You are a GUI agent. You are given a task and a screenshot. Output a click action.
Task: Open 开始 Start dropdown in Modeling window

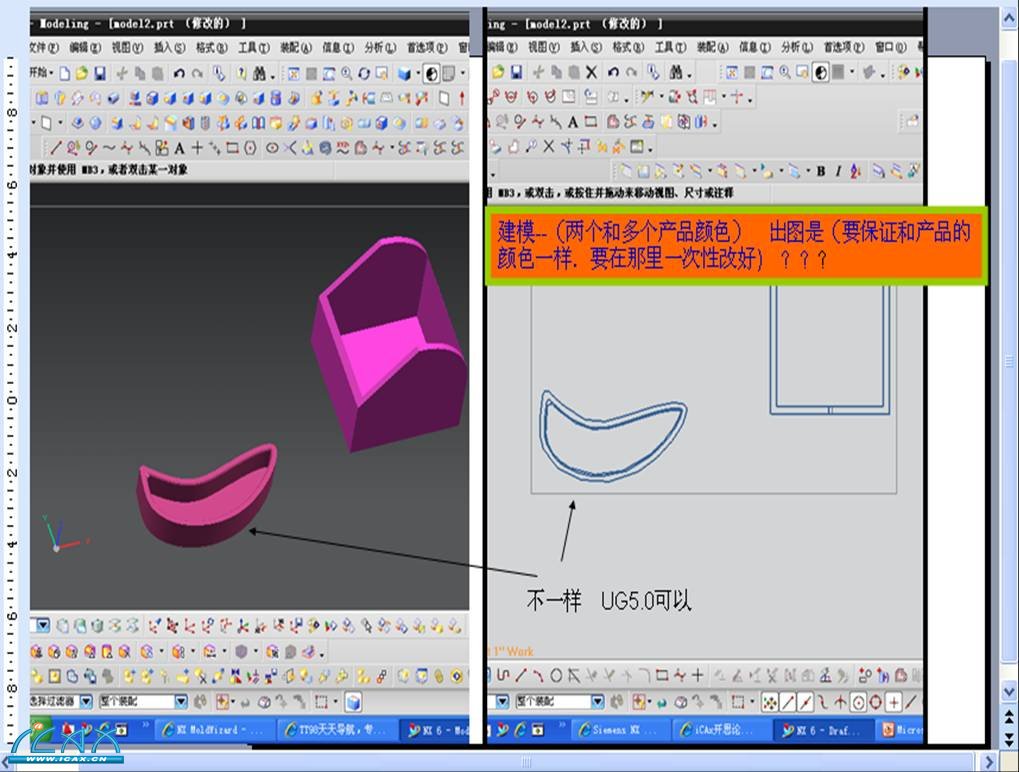point(42,73)
